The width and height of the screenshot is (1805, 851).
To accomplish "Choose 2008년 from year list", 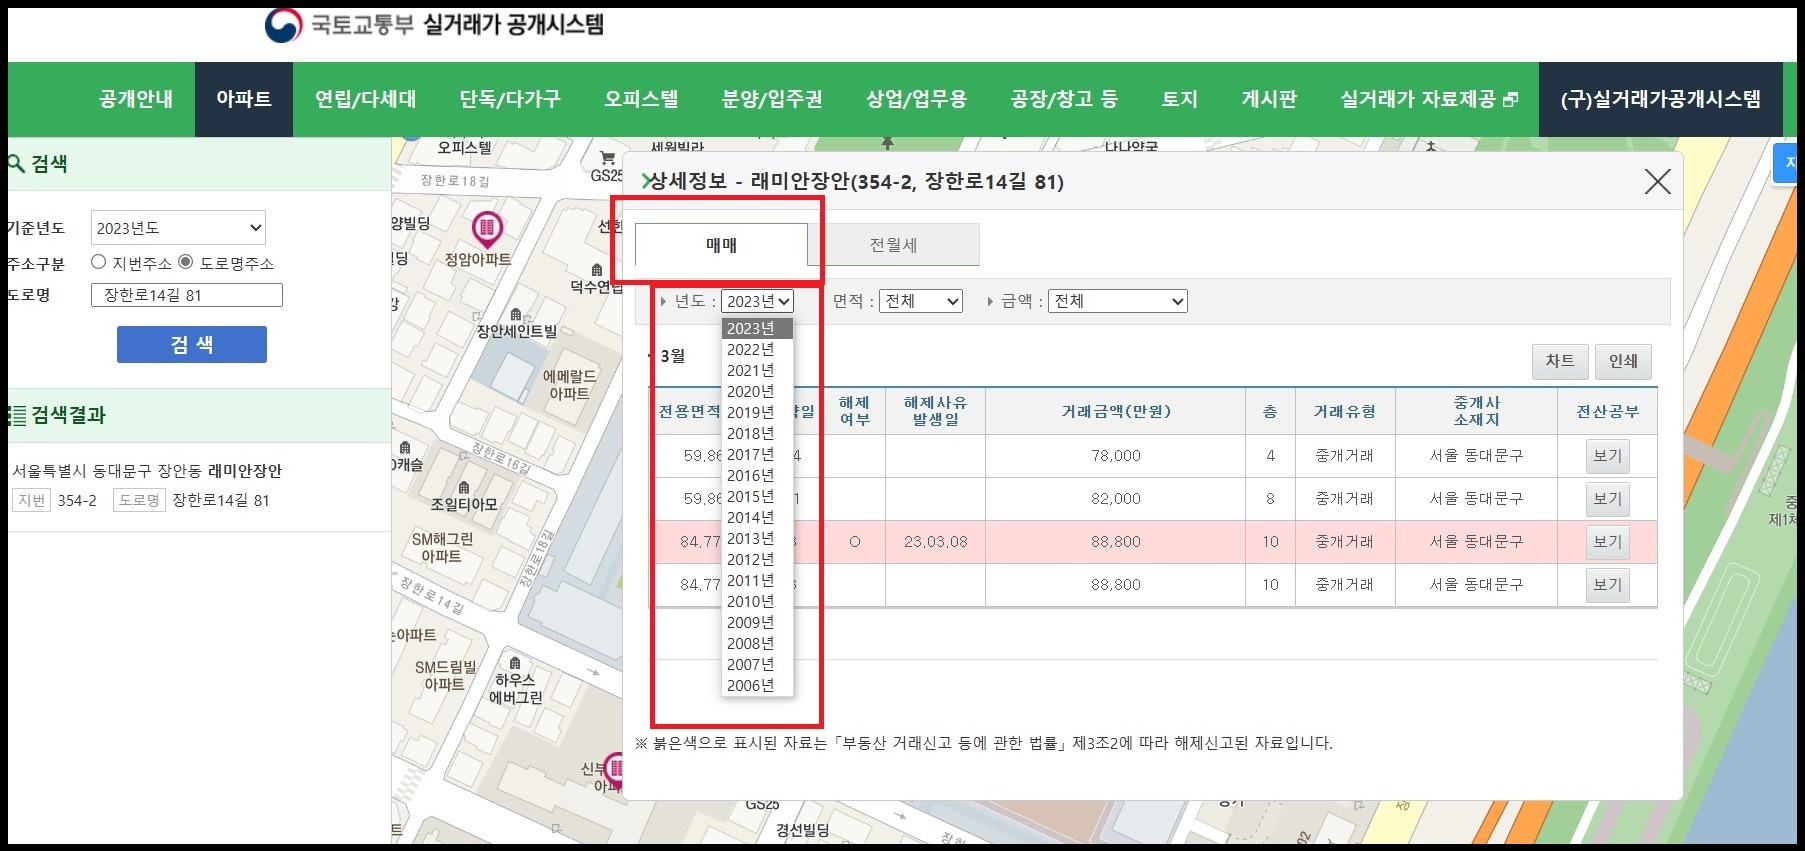I will pyautogui.click(x=757, y=643).
